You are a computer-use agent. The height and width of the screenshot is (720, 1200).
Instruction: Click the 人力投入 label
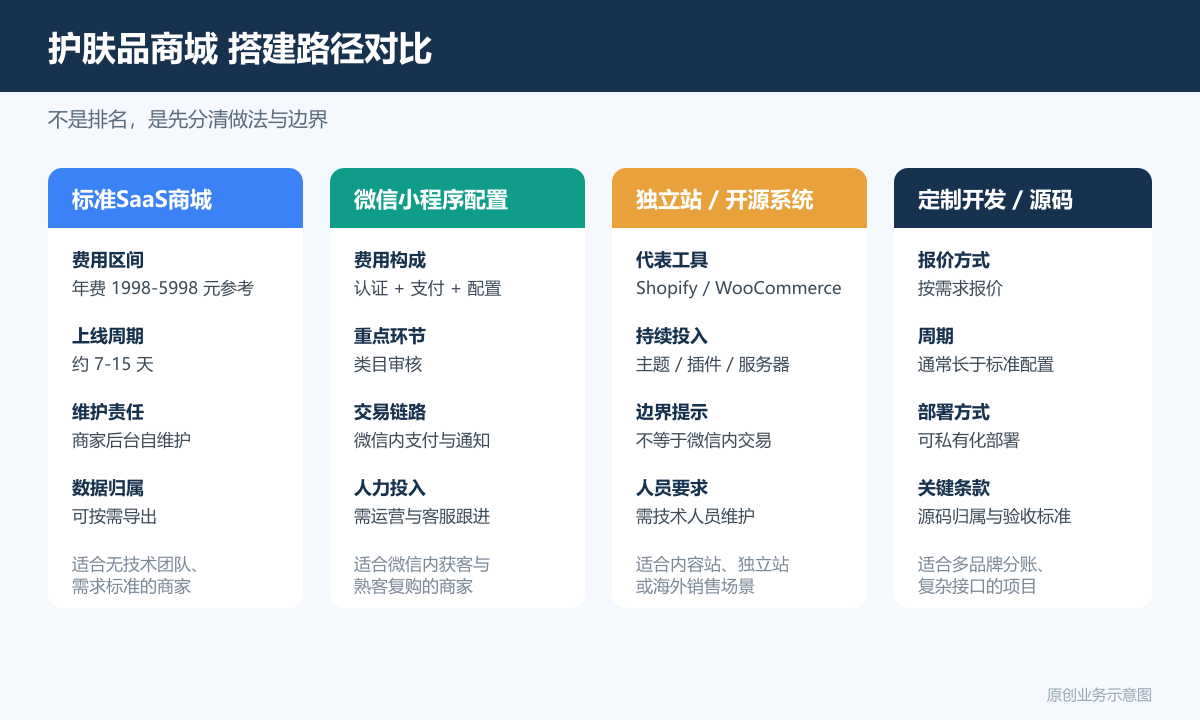[x=390, y=488]
